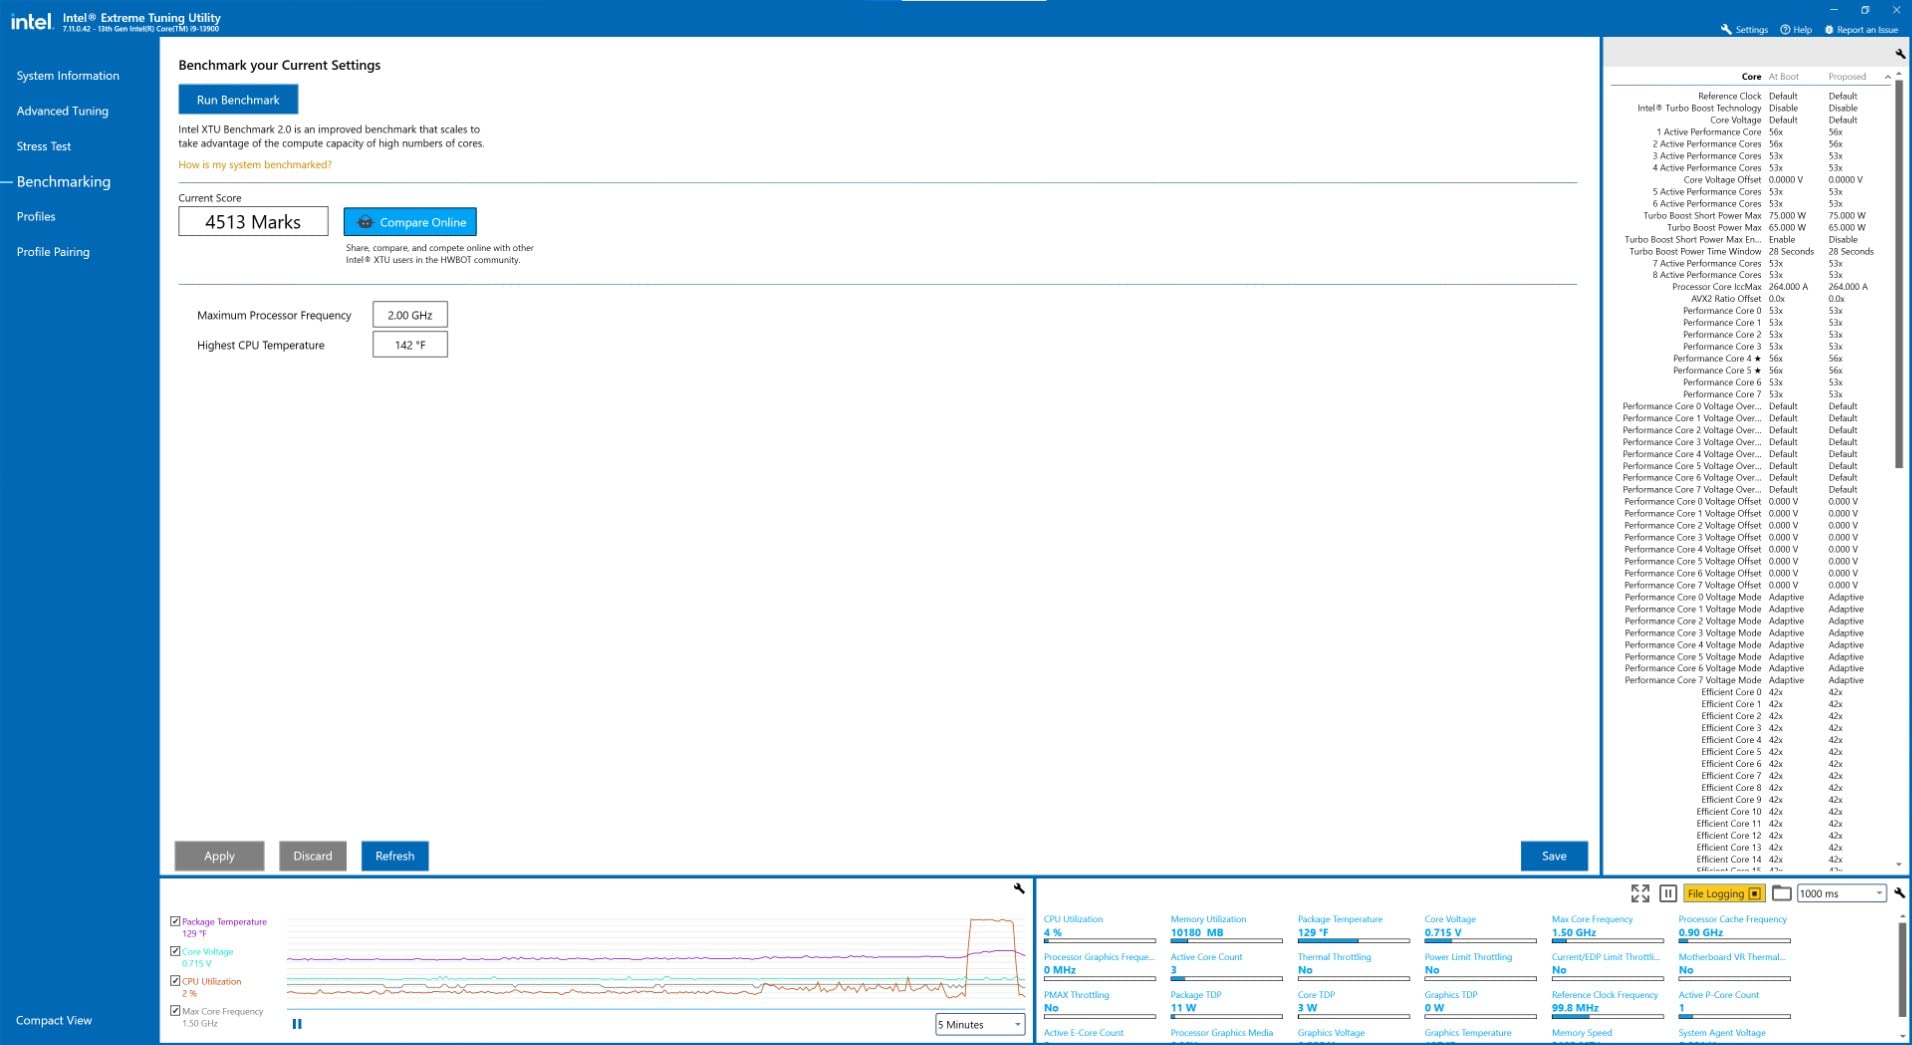Switch to the Stress Test section
The width and height of the screenshot is (1912, 1045).
tap(43, 146)
